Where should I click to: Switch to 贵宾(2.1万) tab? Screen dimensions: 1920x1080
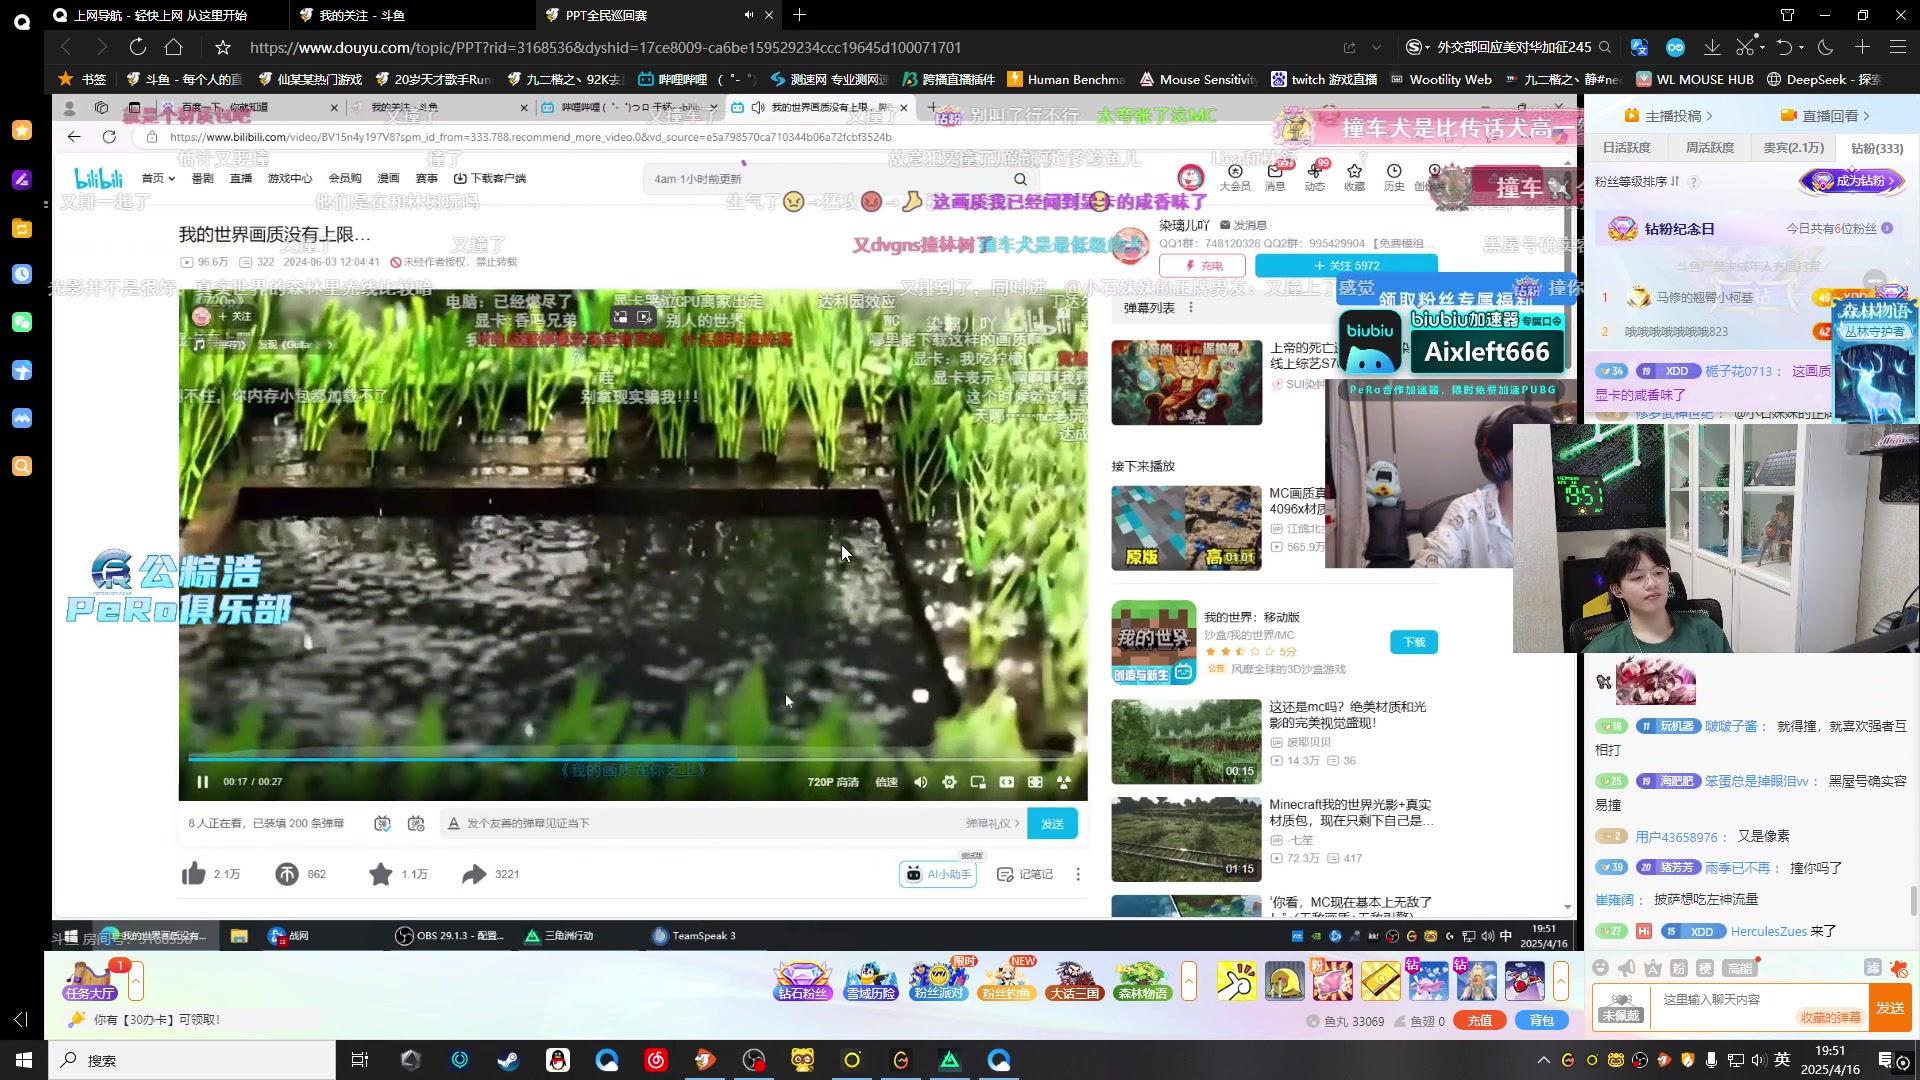pos(1794,148)
